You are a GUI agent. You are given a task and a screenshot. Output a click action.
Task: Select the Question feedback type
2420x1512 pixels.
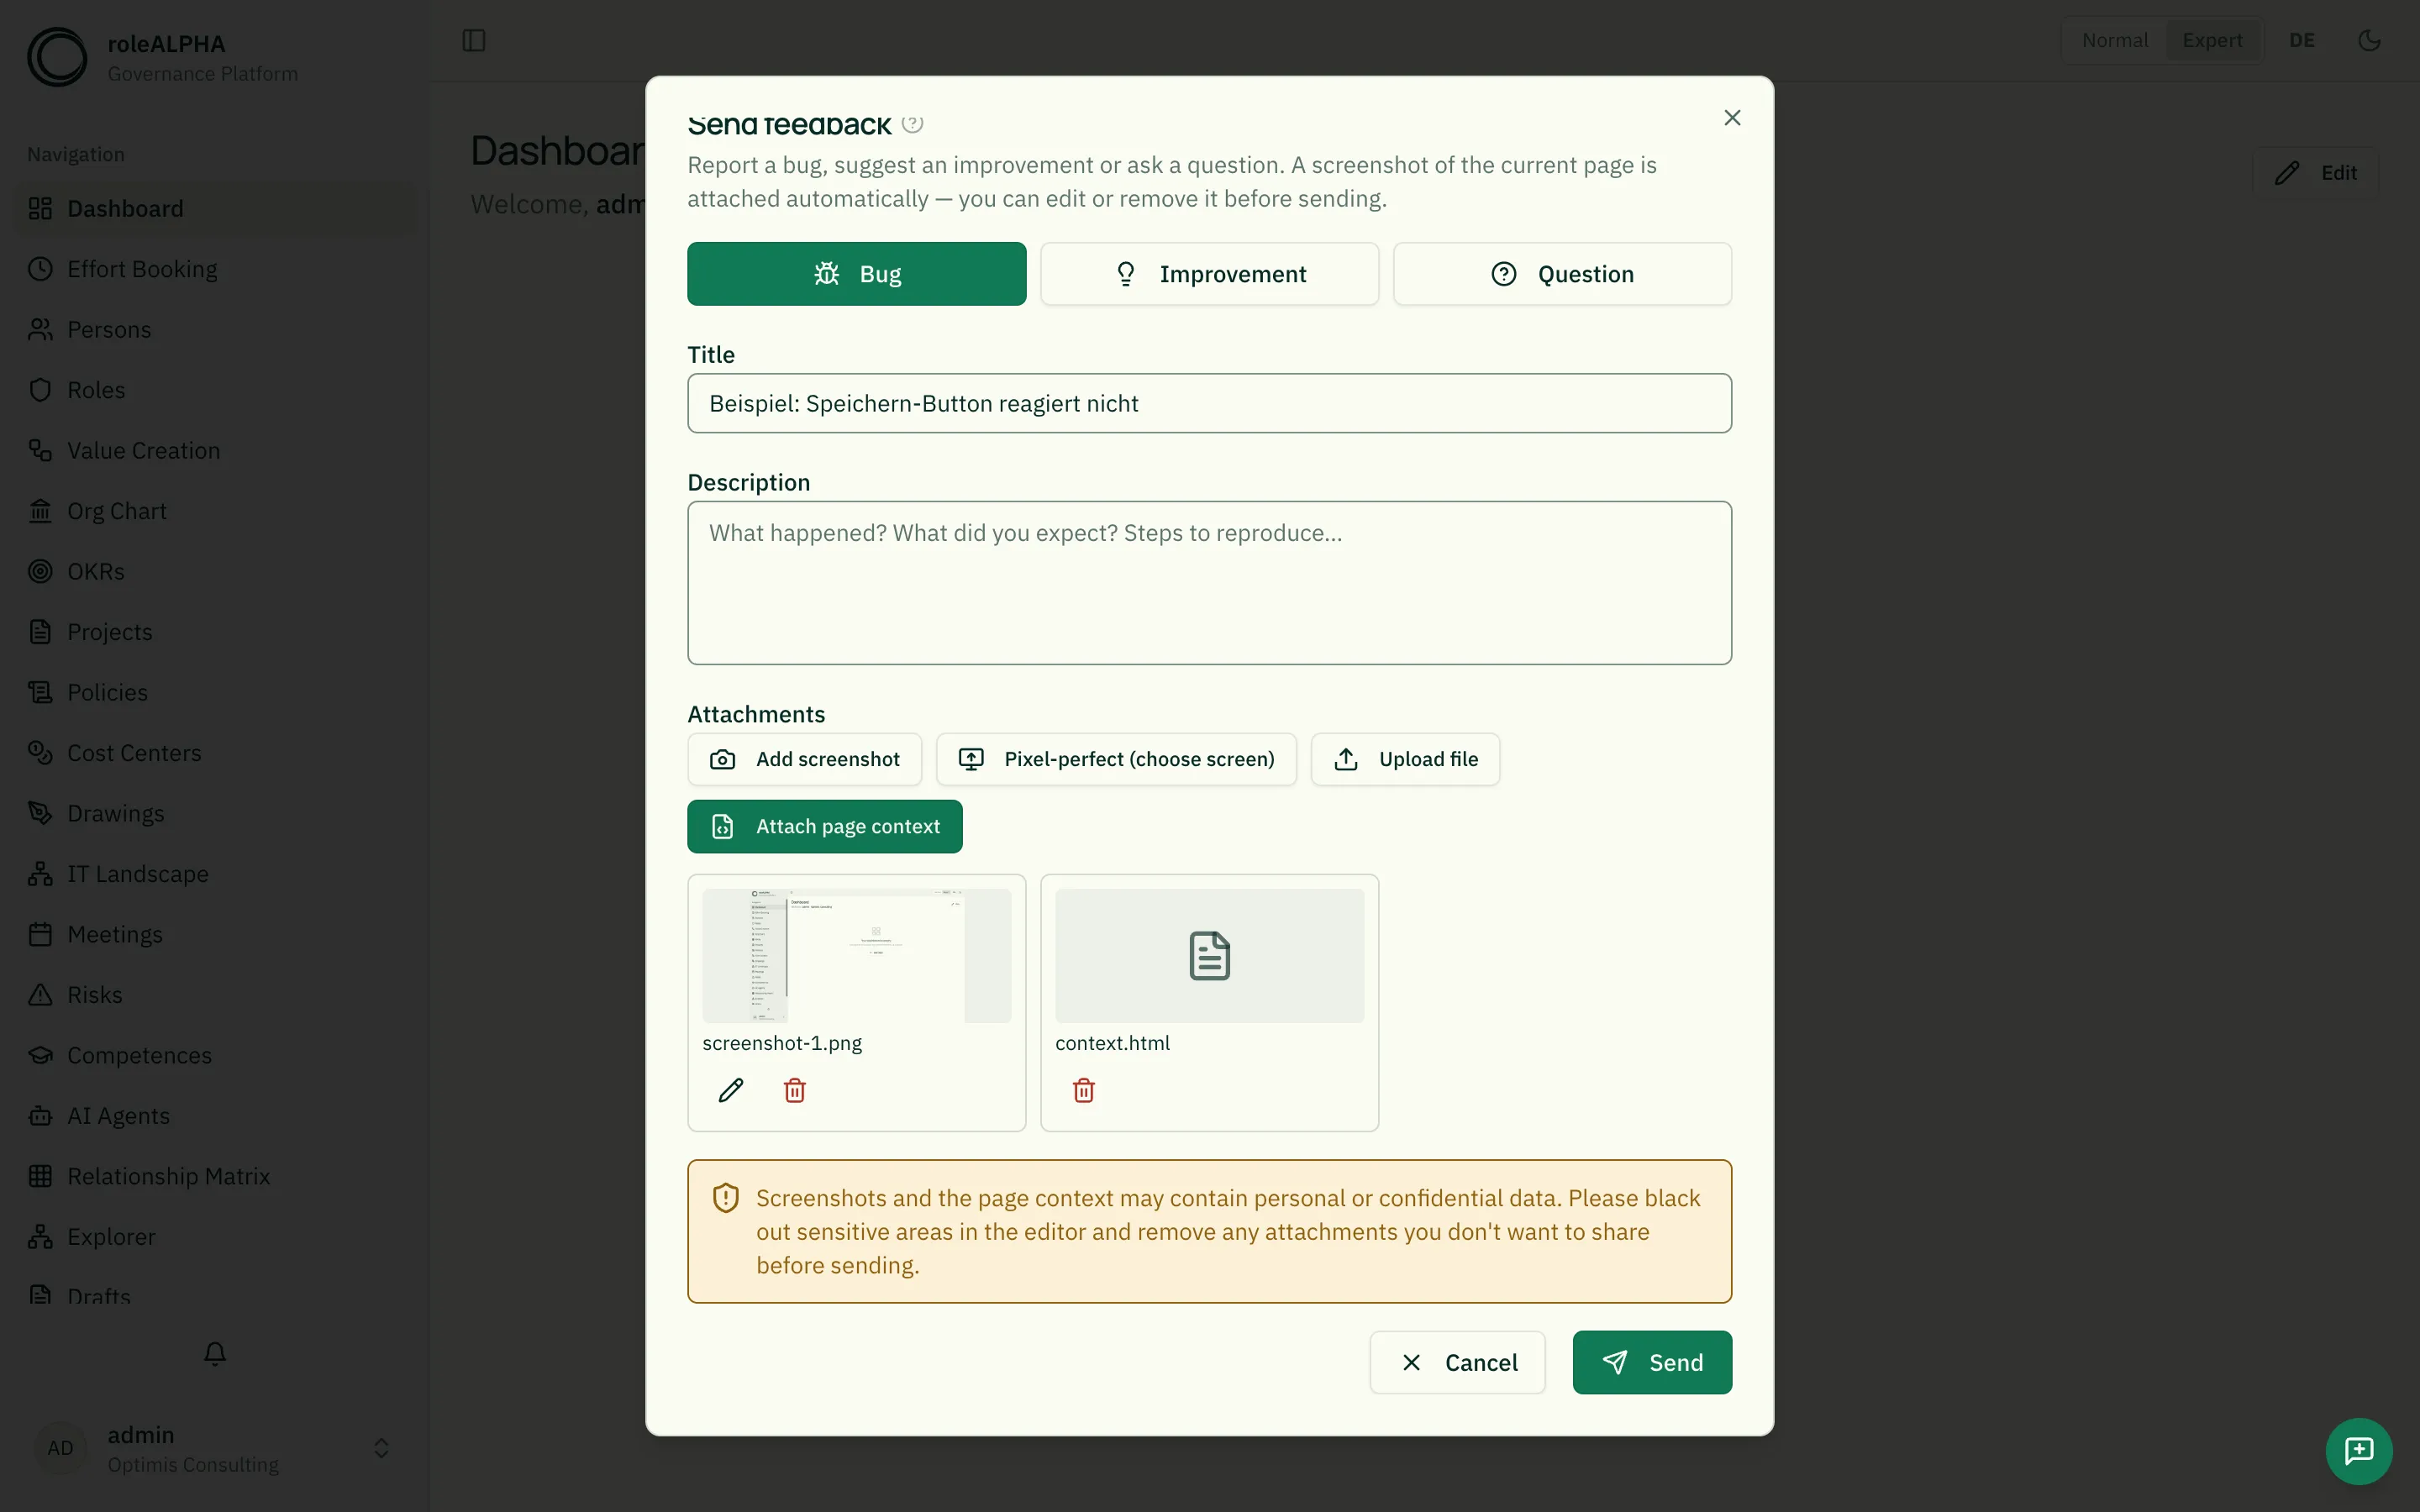[x=1562, y=274]
